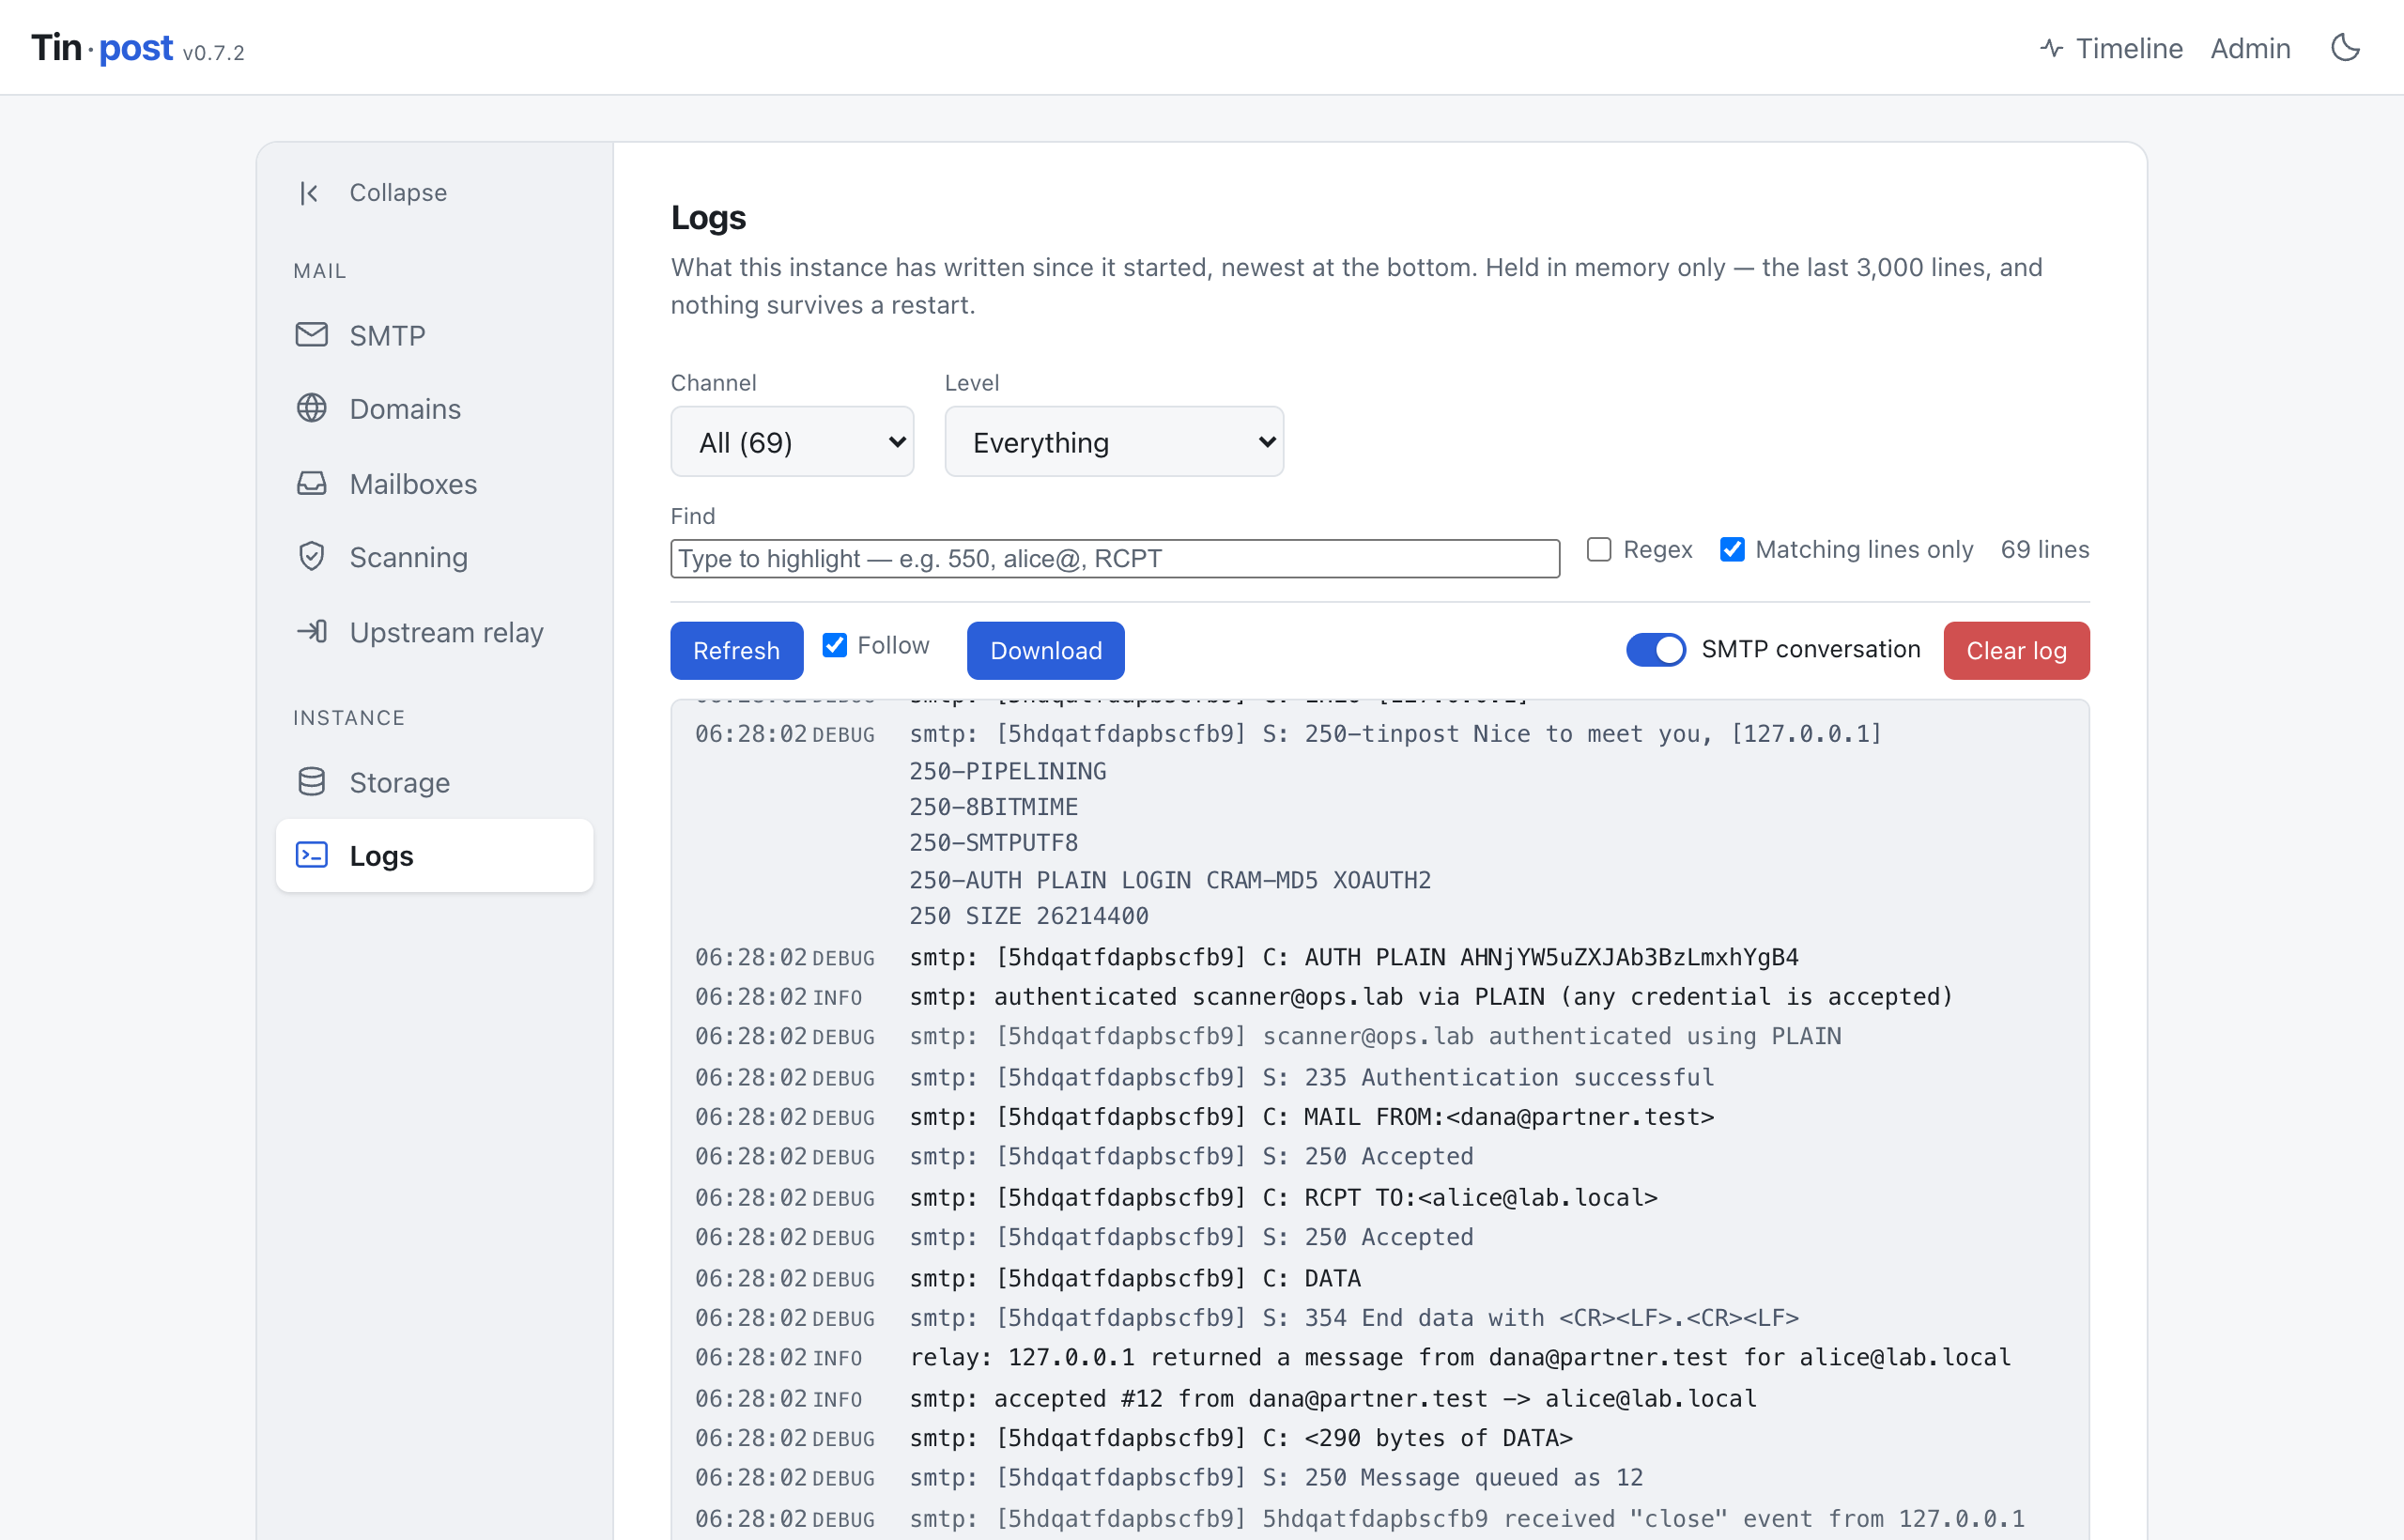2404x1540 pixels.
Task: Click the '69 lines' counter text
Action: (2045, 549)
